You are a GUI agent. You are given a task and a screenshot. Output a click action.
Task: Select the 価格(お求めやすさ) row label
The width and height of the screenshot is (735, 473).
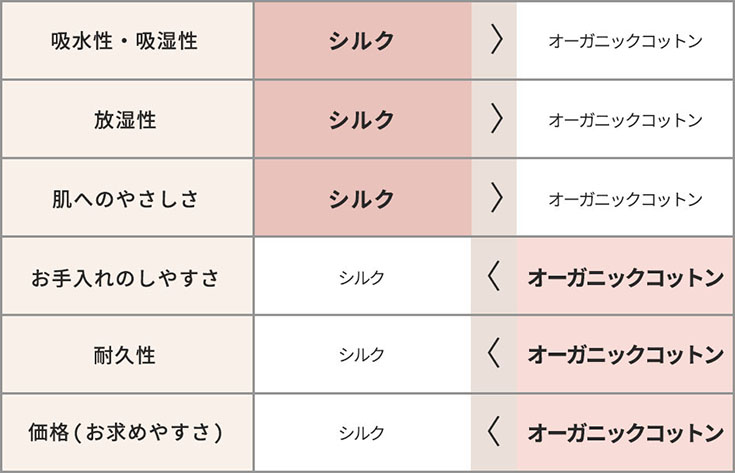pyautogui.click(x=124, y=433)
